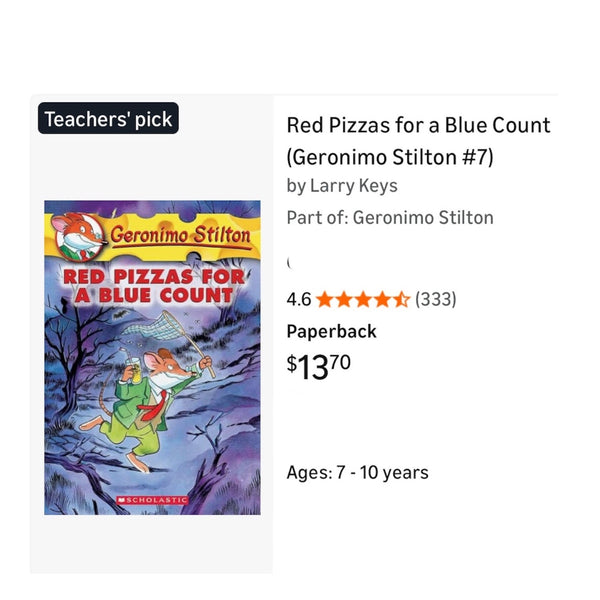This screenshot has width=600, height=600.
Task: Click the first orange rating star
Action: tap(325, 299)
